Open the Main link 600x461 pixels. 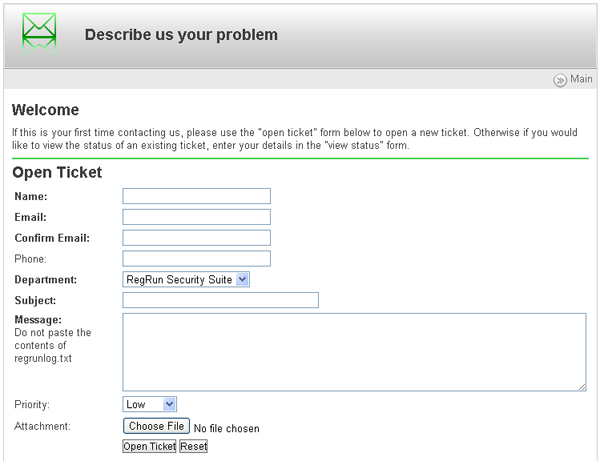(x=581, y=80)
